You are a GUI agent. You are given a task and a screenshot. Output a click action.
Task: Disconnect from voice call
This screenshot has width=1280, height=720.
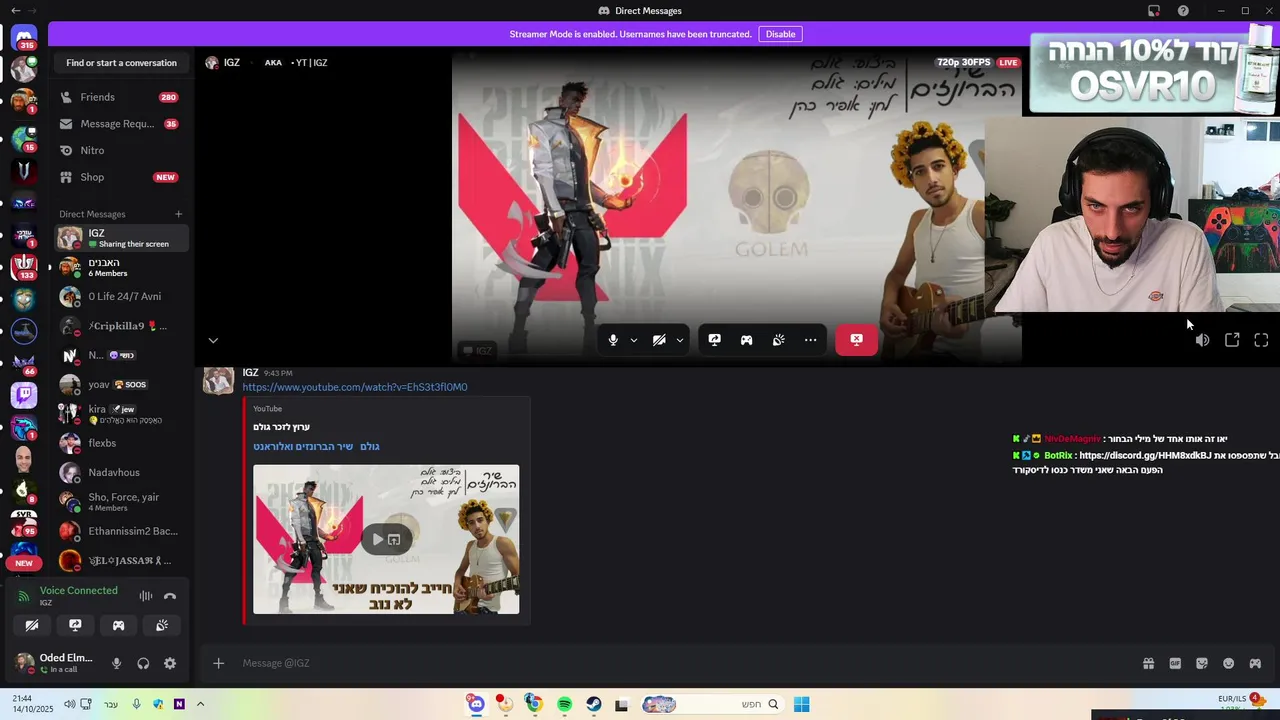[170, 596]
